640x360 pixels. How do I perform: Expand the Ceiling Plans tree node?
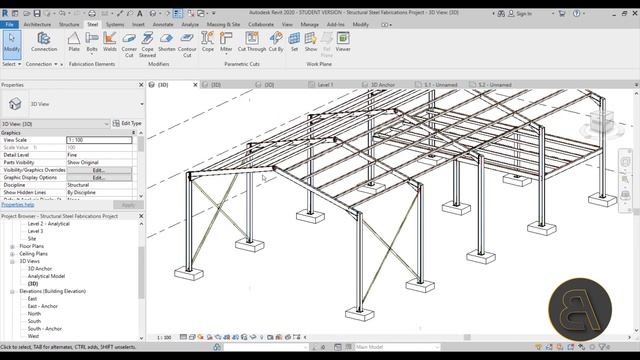[12, 254]
